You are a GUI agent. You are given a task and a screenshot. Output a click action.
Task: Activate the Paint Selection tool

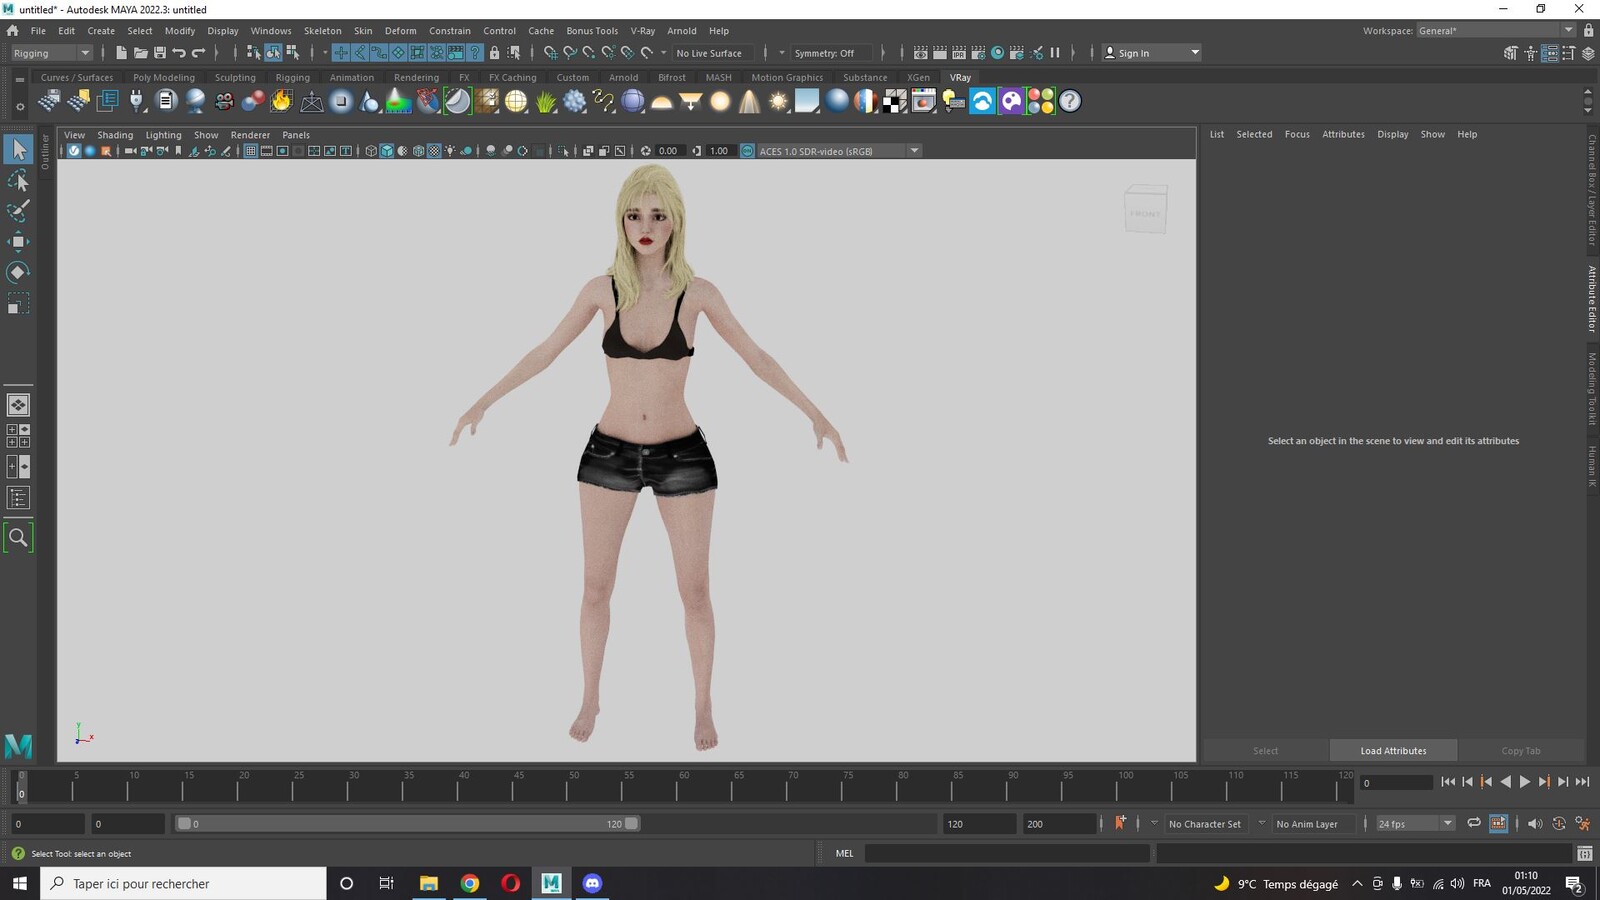tap(18, 211)
